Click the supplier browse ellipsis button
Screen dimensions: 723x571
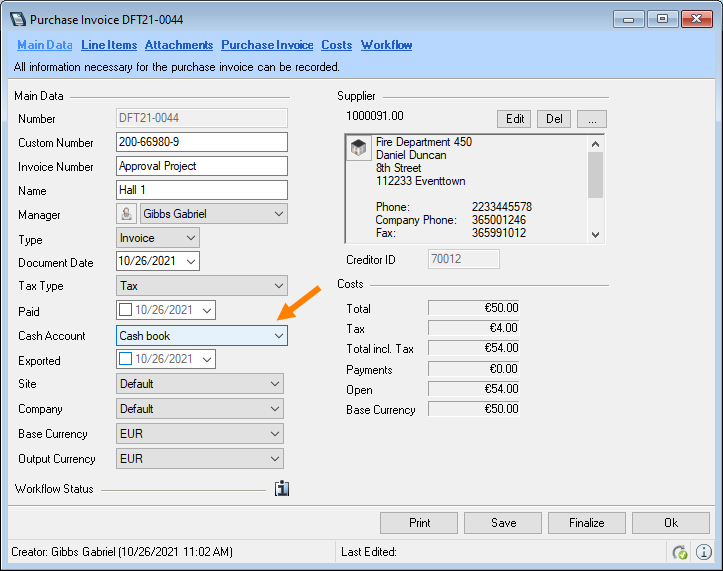coord(591,119)
